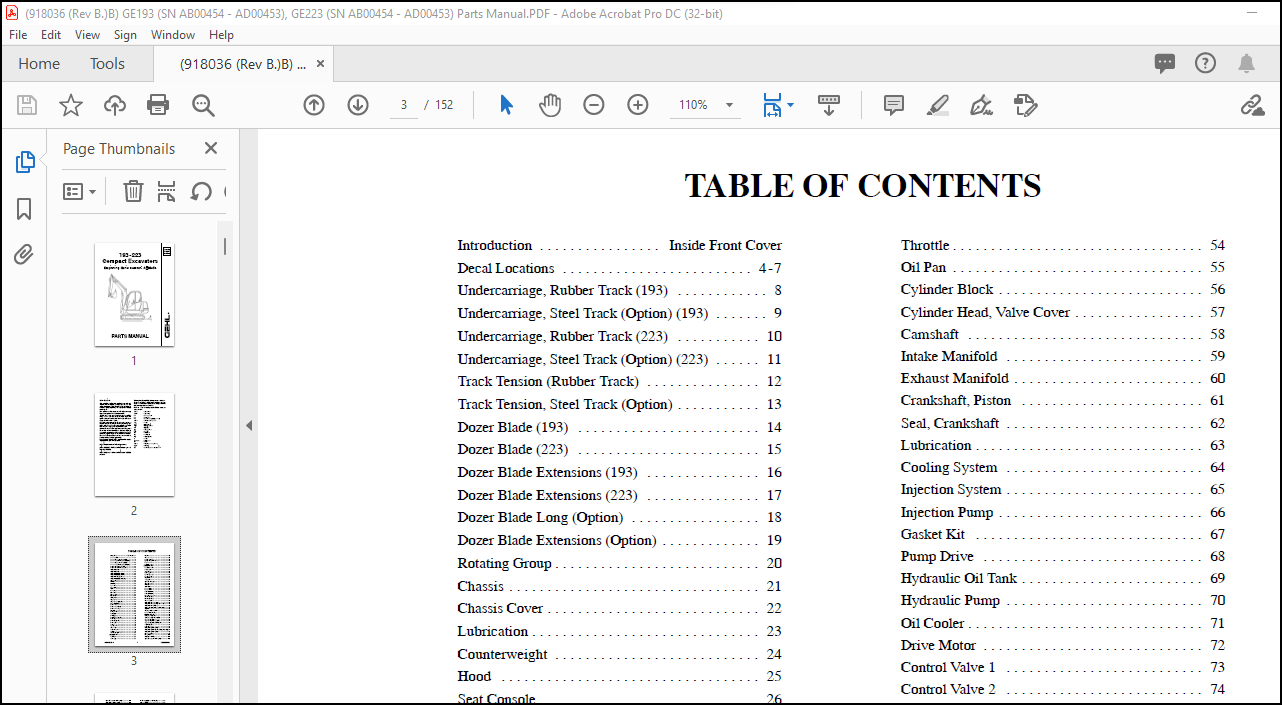Screen dimensions: 1282x705
Task: Select the 918036 Parts Manual tab
Action: pos(242,63)
